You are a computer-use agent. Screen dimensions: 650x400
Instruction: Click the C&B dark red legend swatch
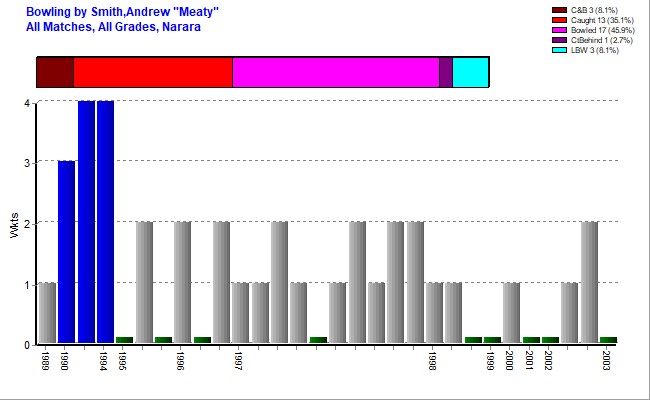(559, 10)
